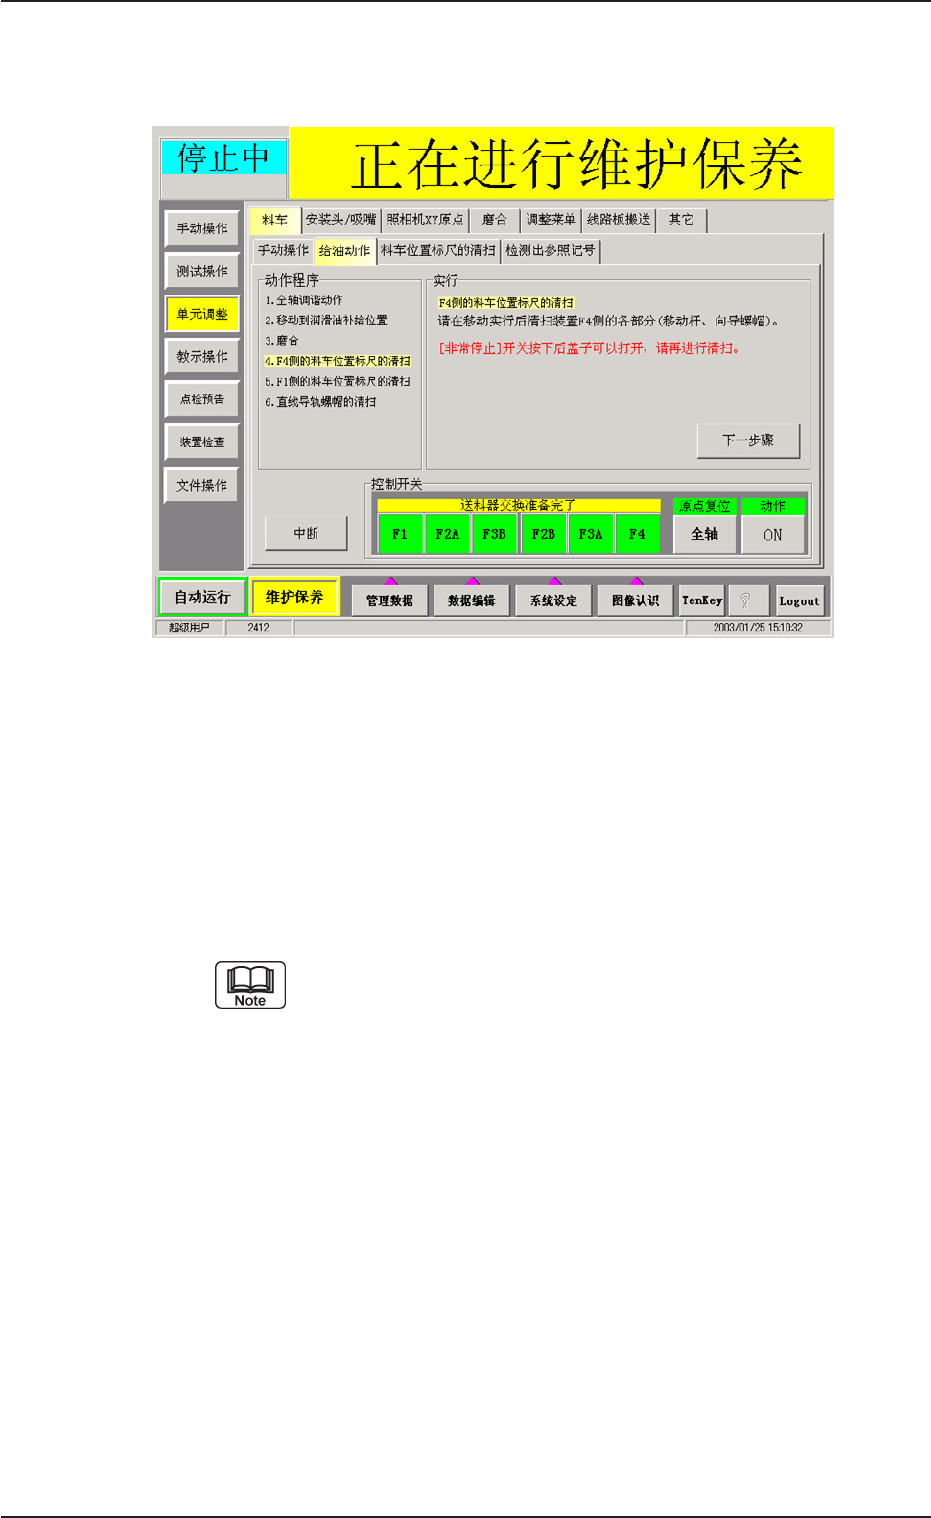This screenshot has width=931, height=1518.
Task: Click the 中断 button
Action: click(306, 533)
